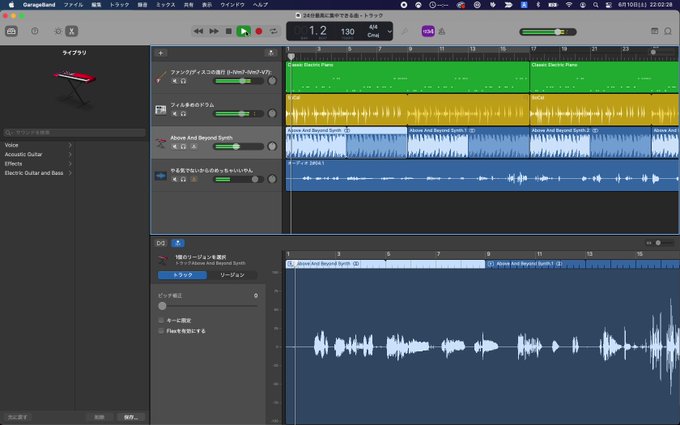Mute the fourth audio track with voice waveform
This screenshot has height=425, width=680.
tap(175, 179)
